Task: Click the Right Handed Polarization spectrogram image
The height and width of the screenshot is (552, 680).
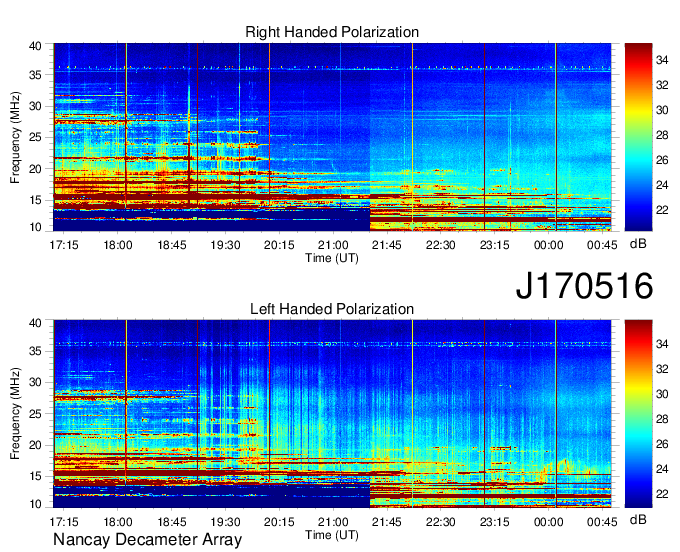Action: pyautogui.click(x=332, y=137)
